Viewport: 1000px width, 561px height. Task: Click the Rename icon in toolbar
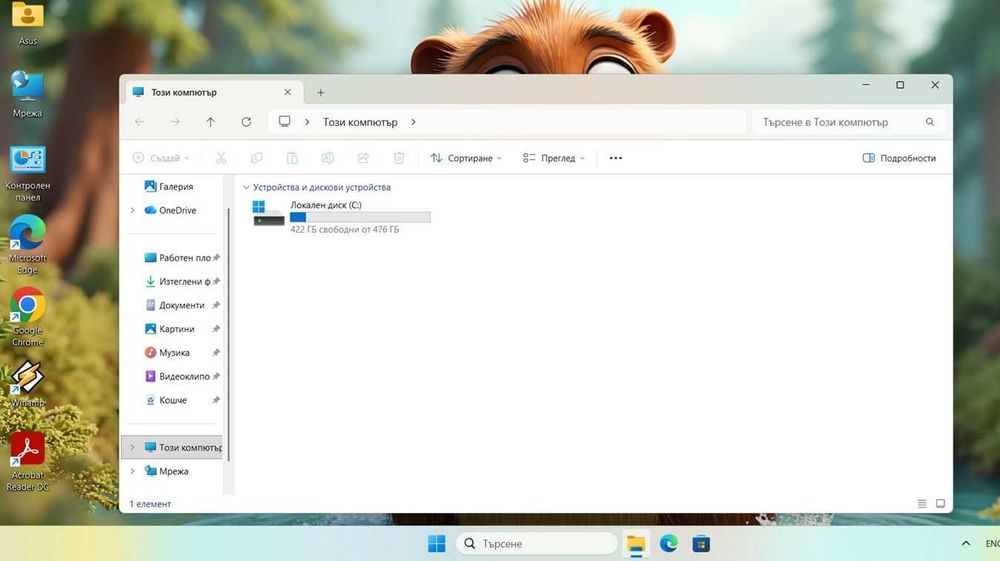(328, 158)
